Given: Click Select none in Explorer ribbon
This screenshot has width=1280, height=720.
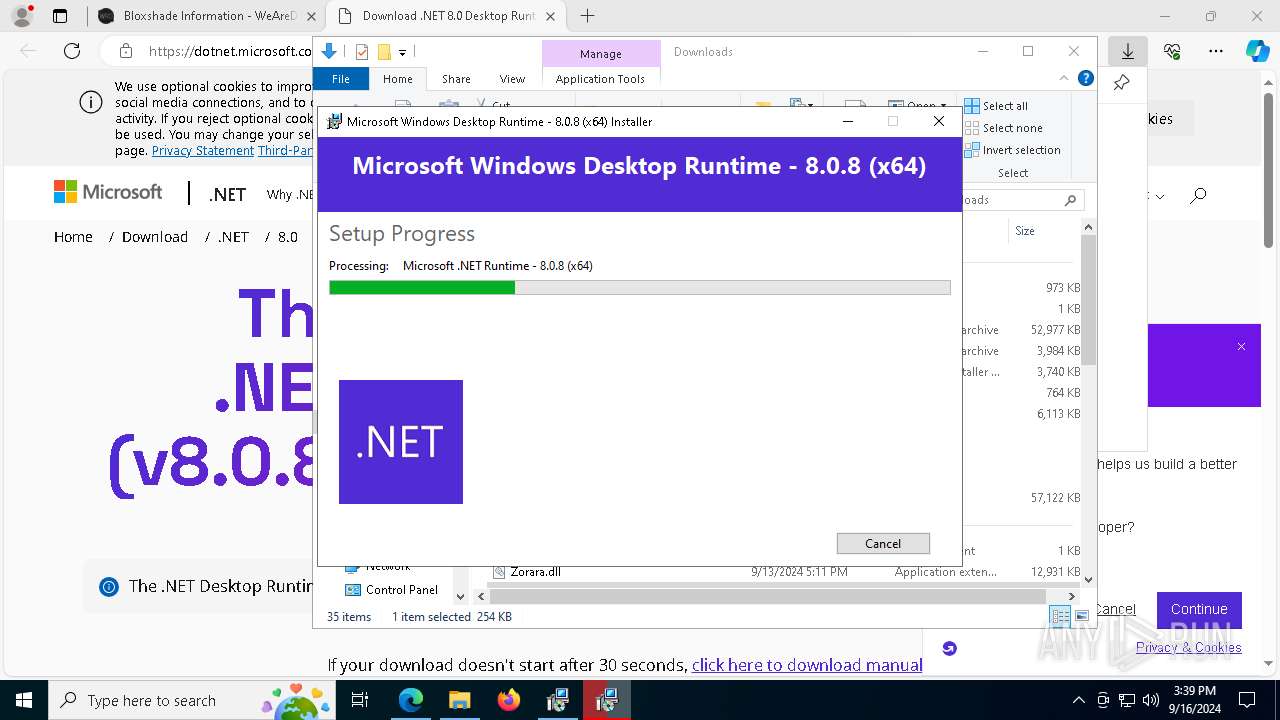Looking at the screenshot, I should coord(1003,128).
